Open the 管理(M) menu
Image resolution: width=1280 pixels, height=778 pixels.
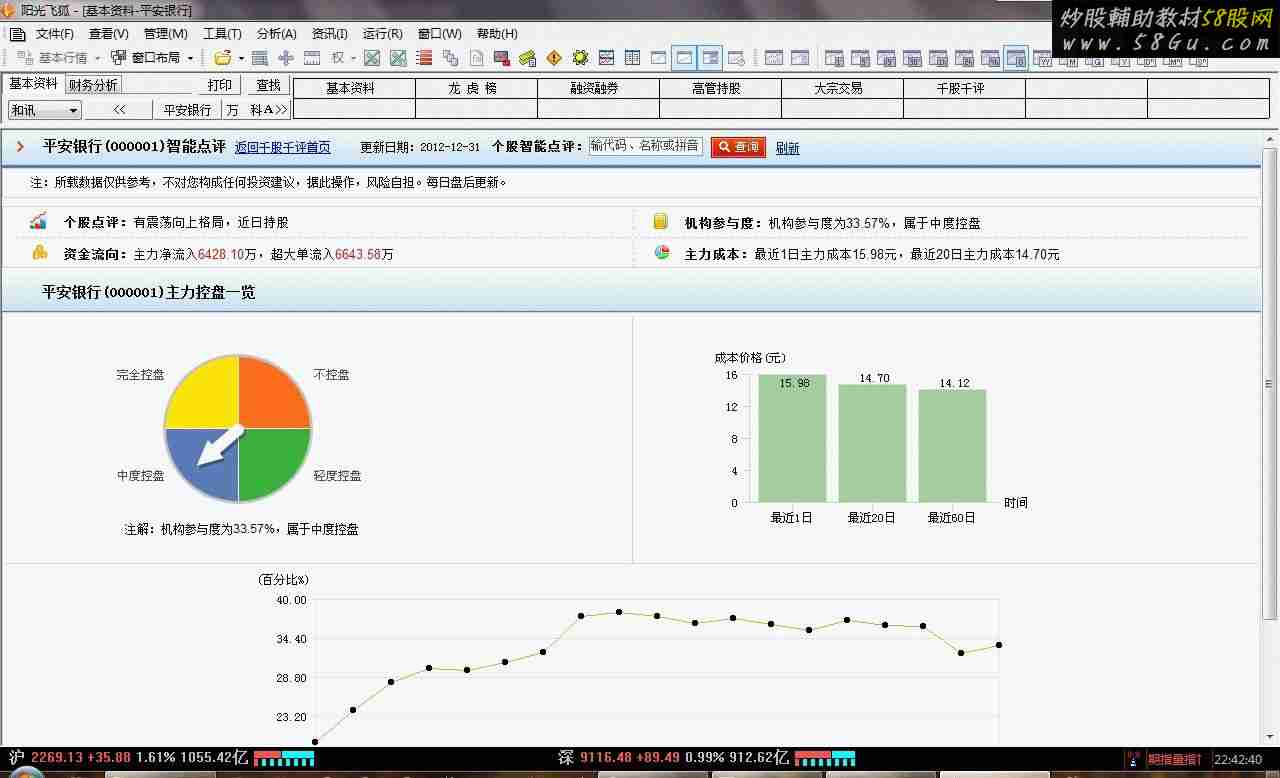165,34
